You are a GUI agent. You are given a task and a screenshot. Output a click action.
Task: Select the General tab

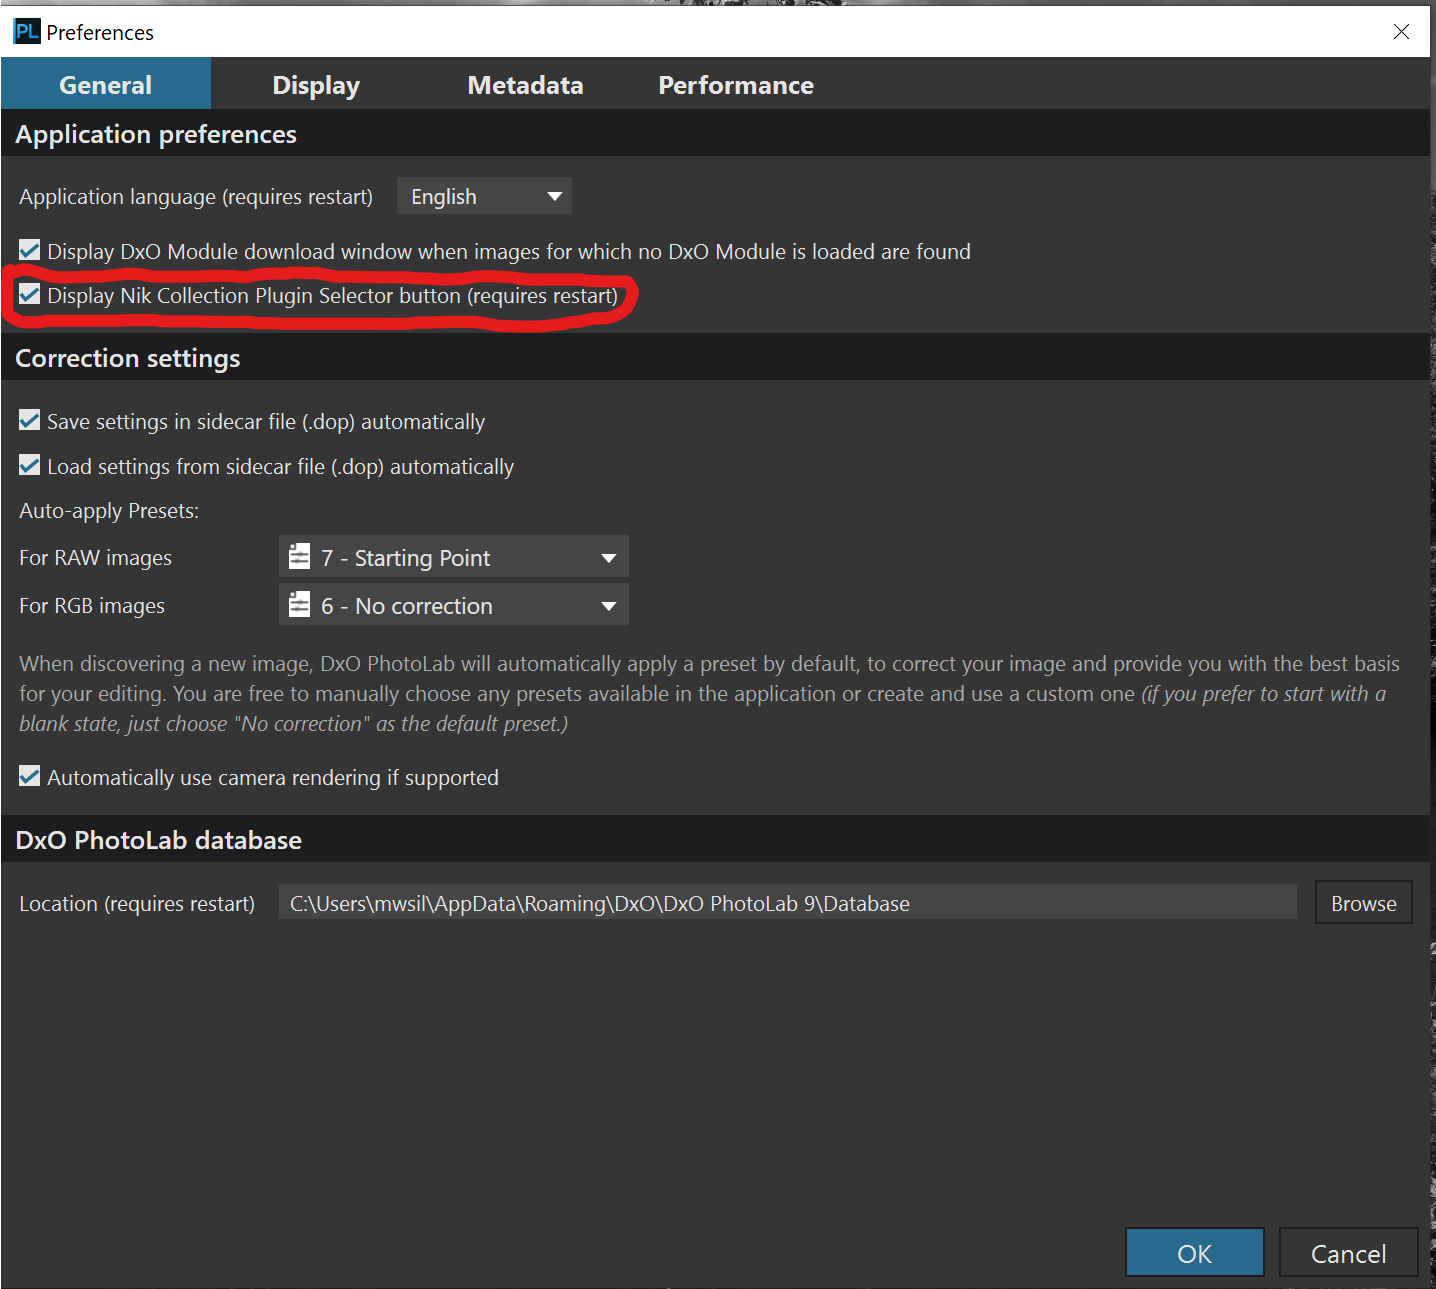click(x=105, y=85)
